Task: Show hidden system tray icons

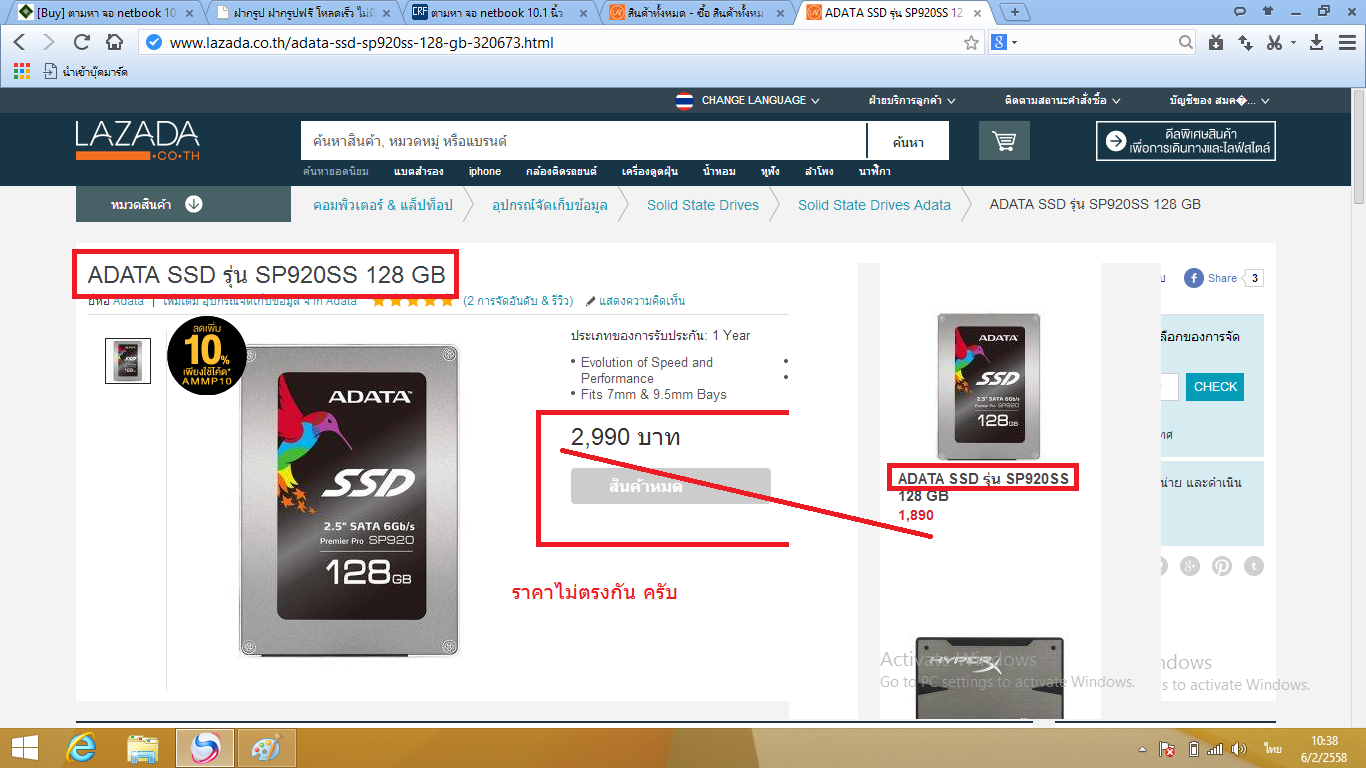Action: [x=1142, y=749]
